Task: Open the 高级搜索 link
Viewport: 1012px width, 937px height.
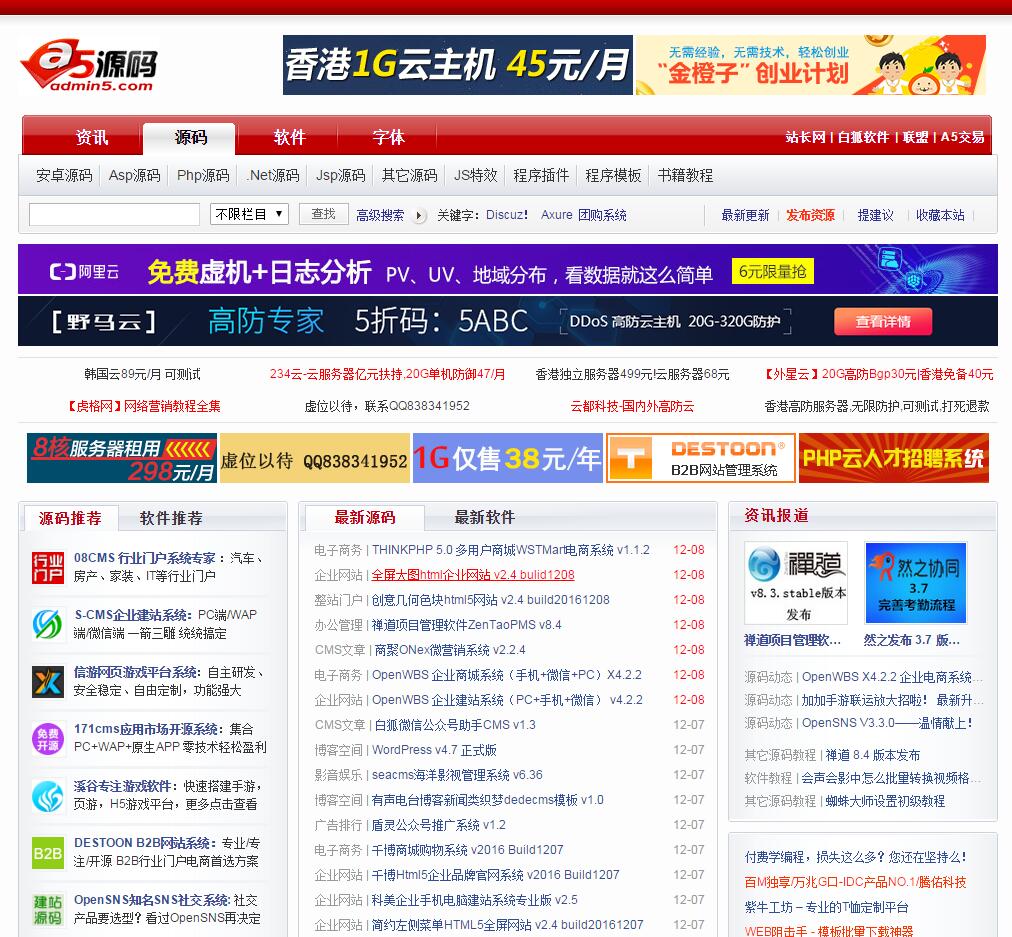Action: pos(380,216)
